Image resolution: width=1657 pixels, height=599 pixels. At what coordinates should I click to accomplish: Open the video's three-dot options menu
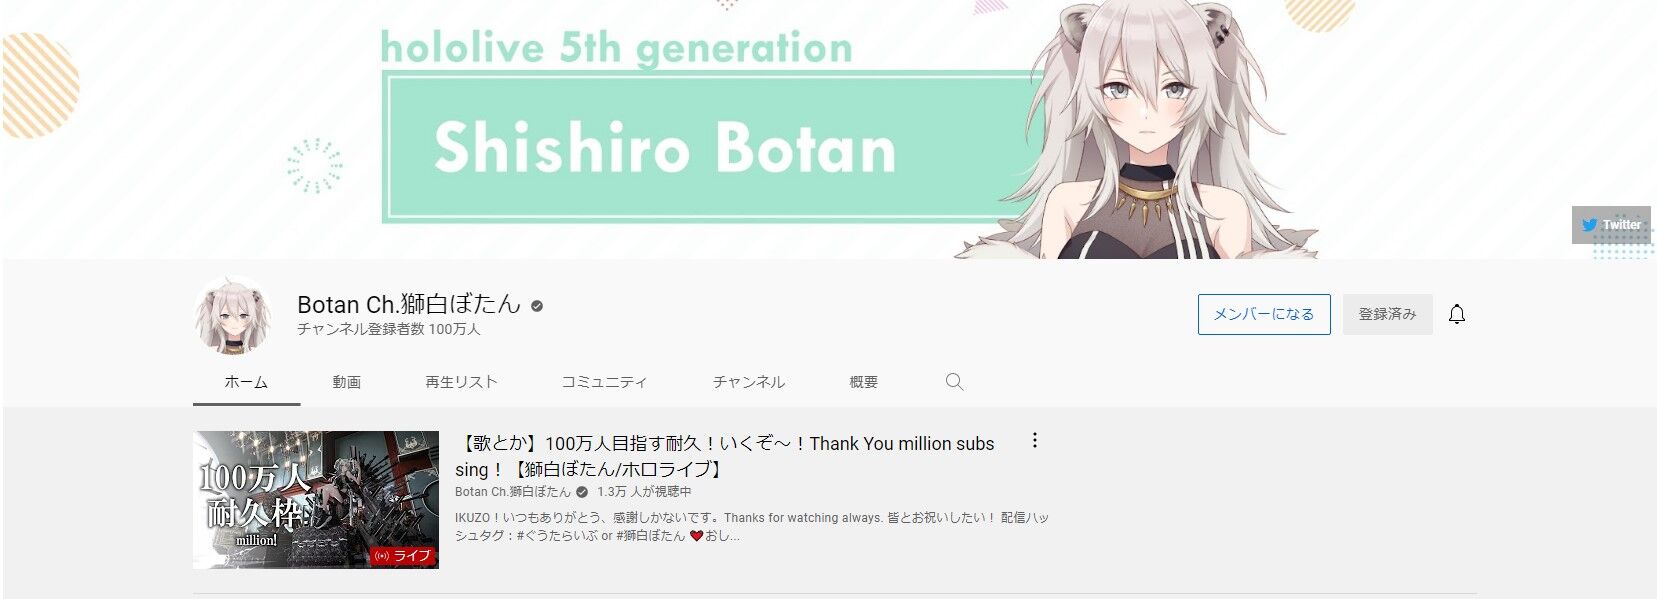click(1035, 440)
